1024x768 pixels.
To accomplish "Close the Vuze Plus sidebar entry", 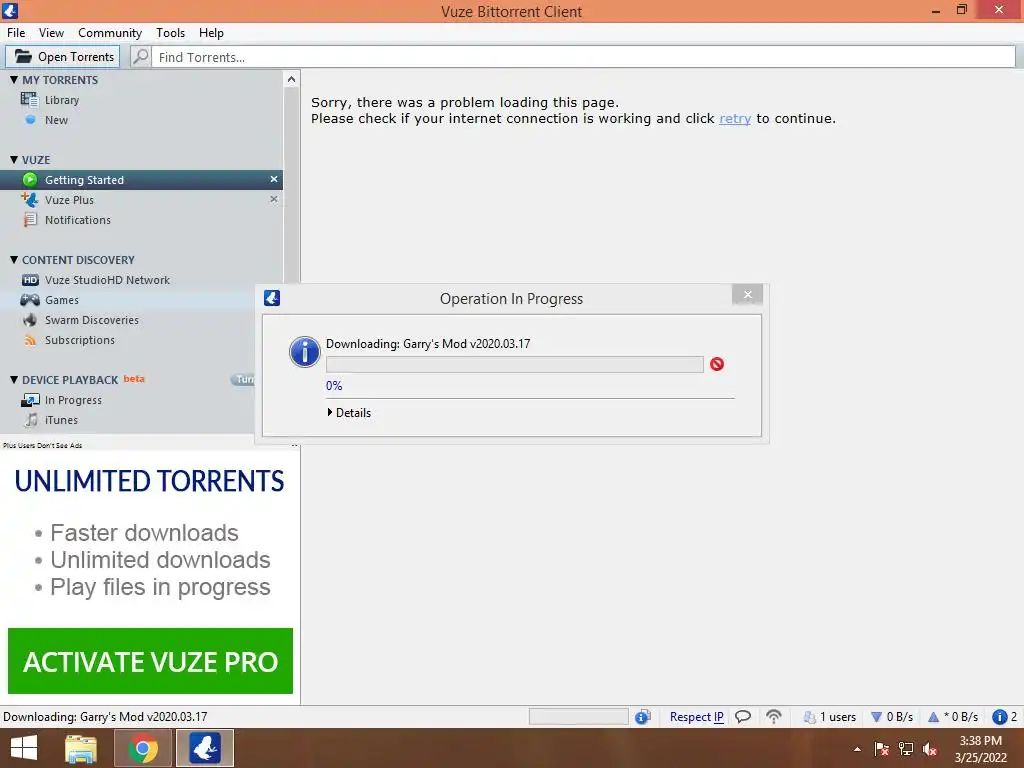I will [274, 199].
